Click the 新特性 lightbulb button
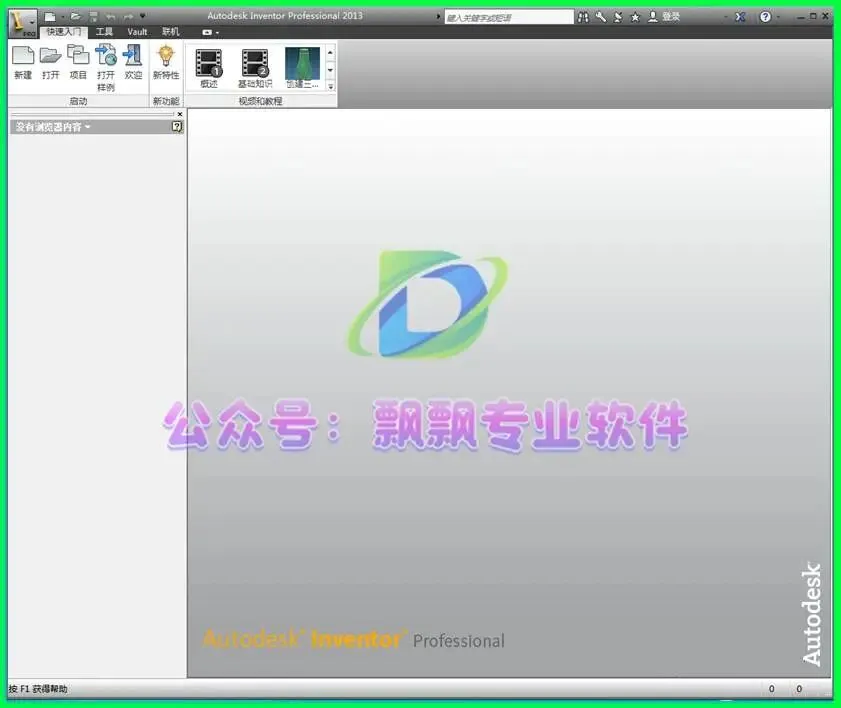This screenshot has width=841, height=708. 166,63
